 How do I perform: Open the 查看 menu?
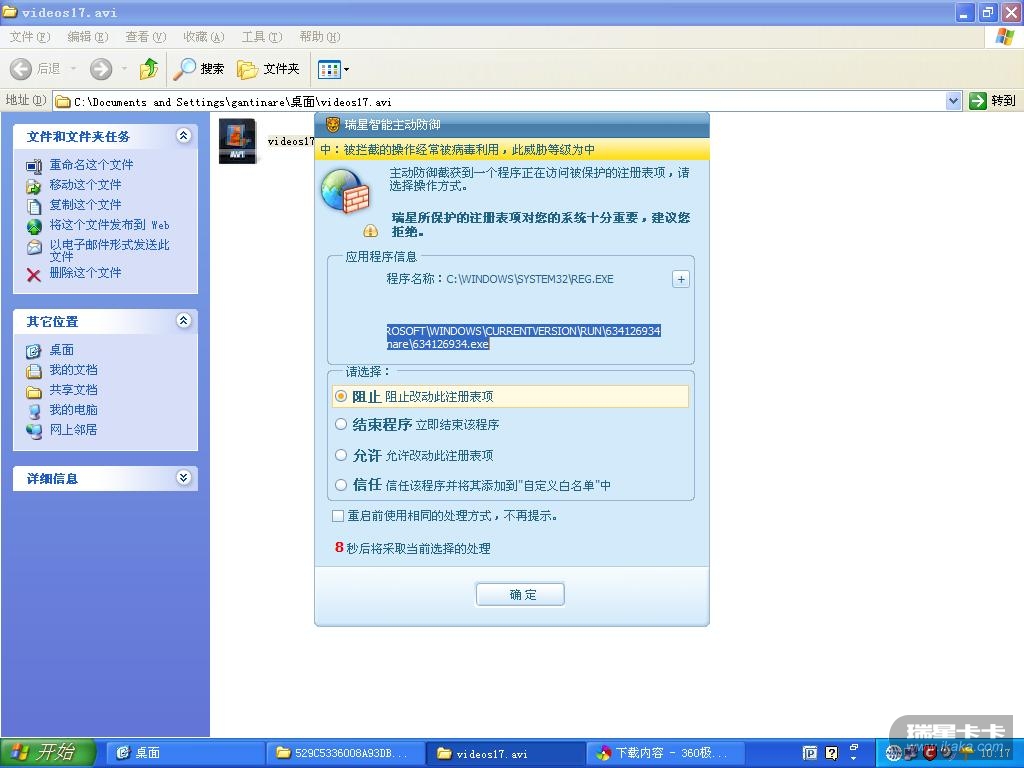pos(146,37)
